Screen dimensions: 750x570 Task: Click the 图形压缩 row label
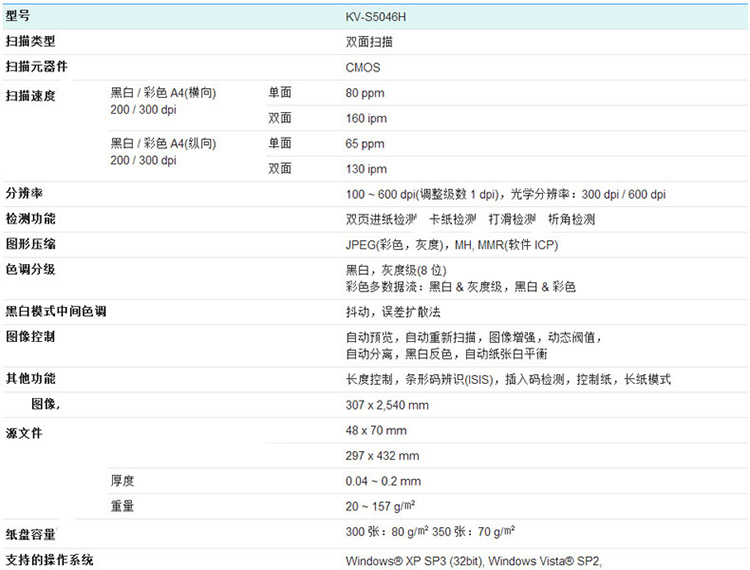[30, 244]
